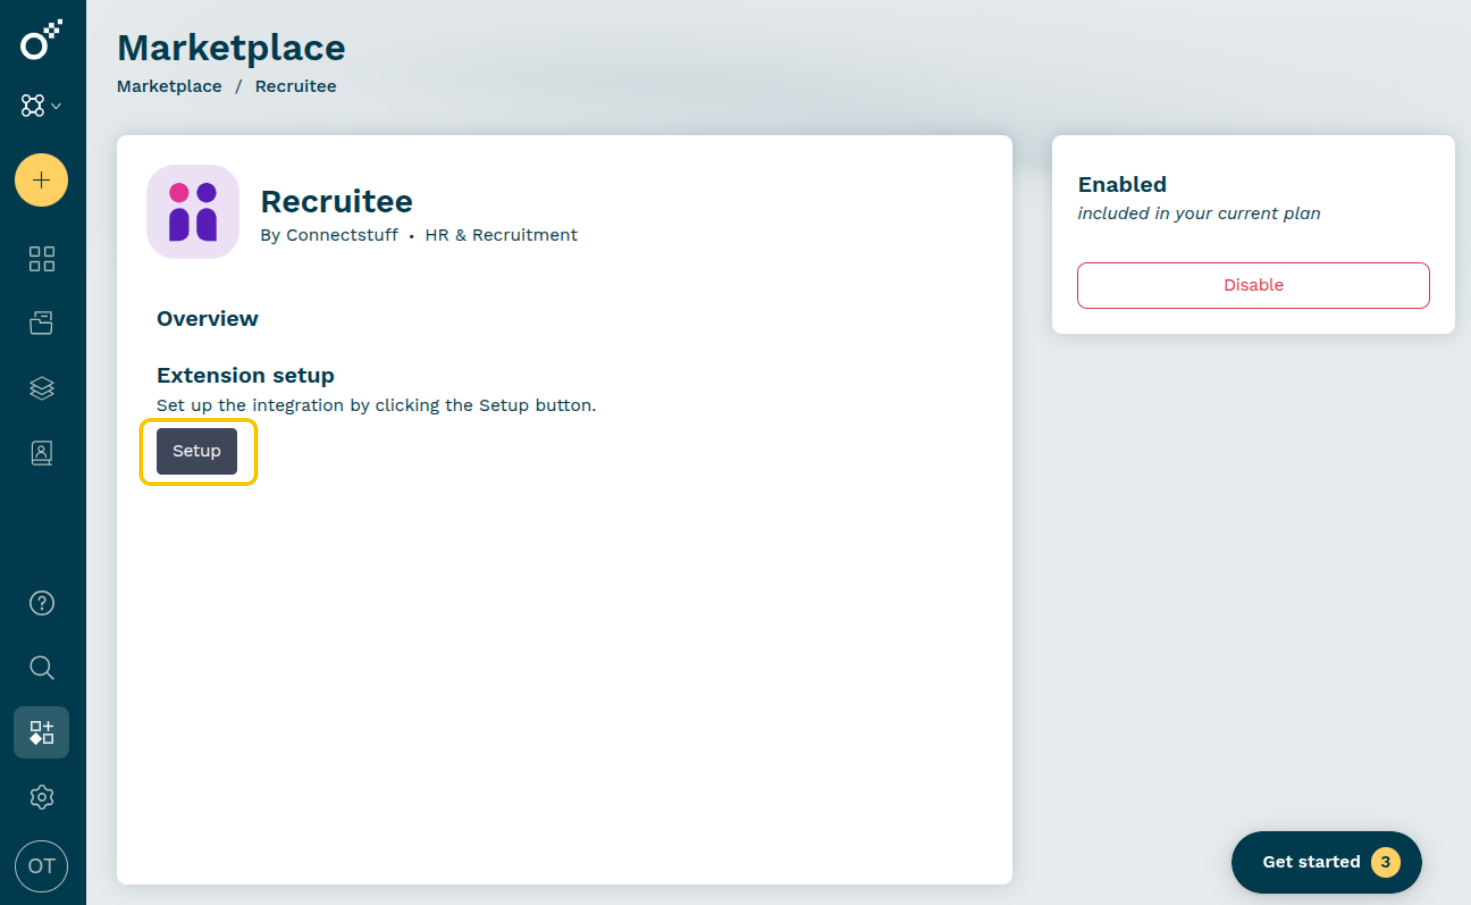This screenshot has height=905, width=1471.
Task: Open the Get started checklist button
Action: (1326, 862)
